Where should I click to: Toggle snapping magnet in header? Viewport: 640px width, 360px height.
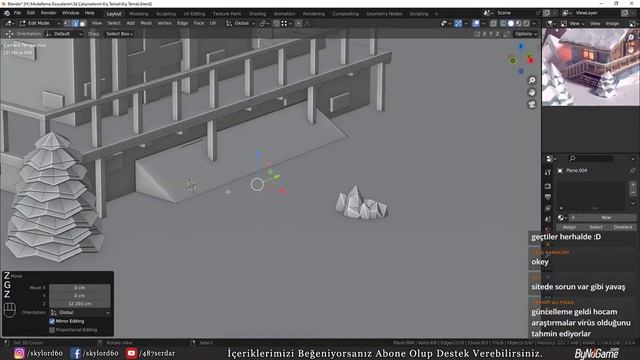point(276,23)
